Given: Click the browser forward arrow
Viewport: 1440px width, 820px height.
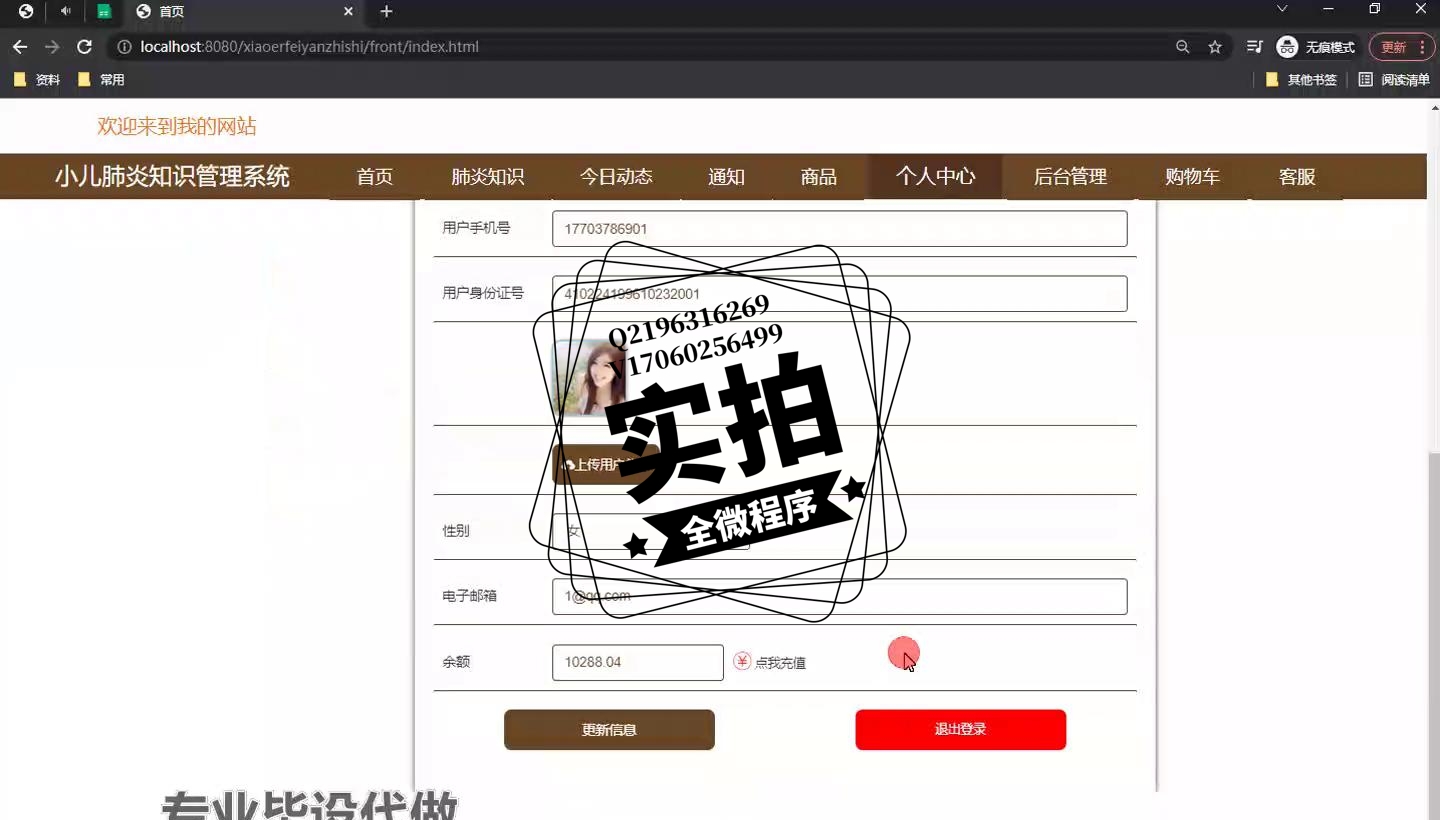Looking at the screenshot, I should pyautogui.click(x=52, y=47).
